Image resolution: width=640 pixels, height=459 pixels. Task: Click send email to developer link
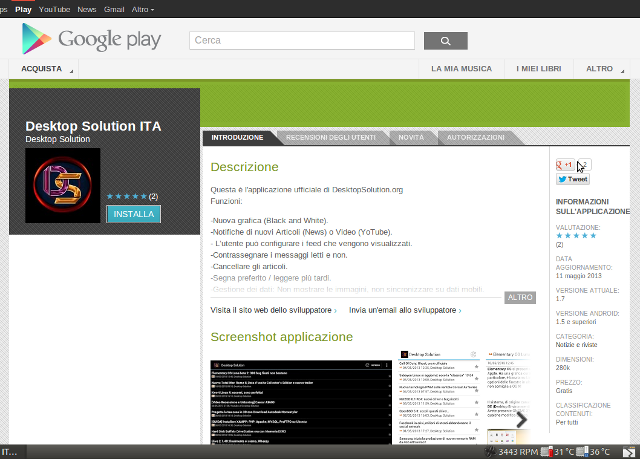tap(405, 310)
